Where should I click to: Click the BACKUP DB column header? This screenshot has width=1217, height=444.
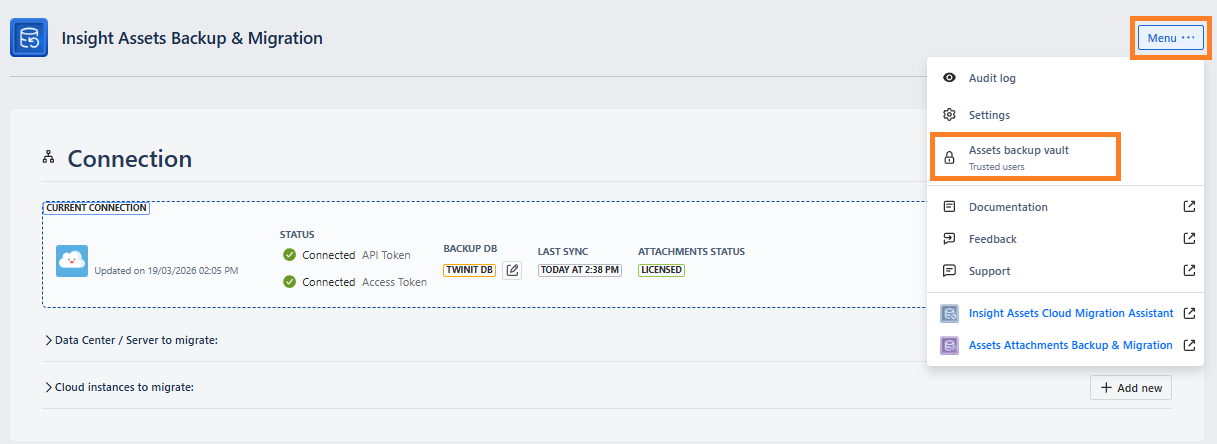470,251
